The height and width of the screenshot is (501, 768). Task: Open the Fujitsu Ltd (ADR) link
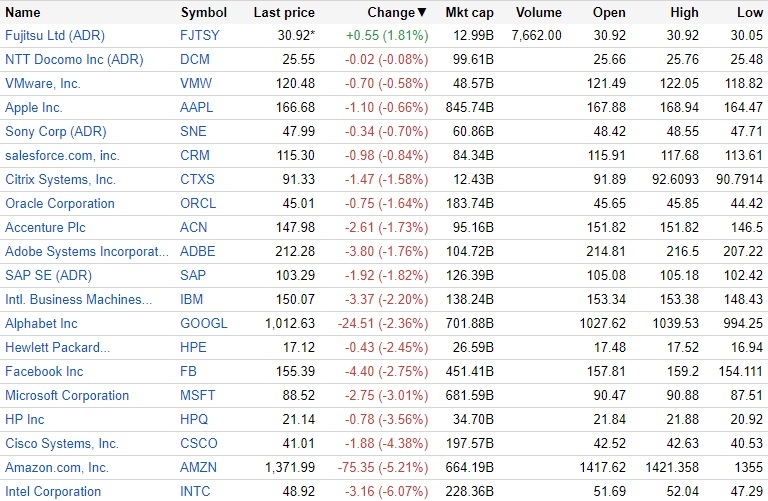click(54, 36)
